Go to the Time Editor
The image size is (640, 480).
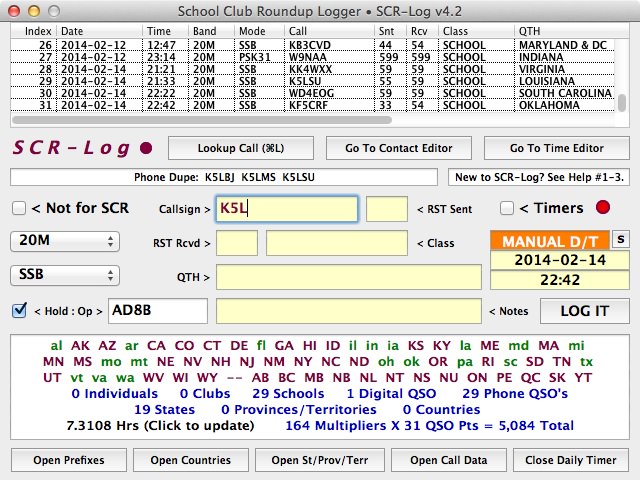556,148
